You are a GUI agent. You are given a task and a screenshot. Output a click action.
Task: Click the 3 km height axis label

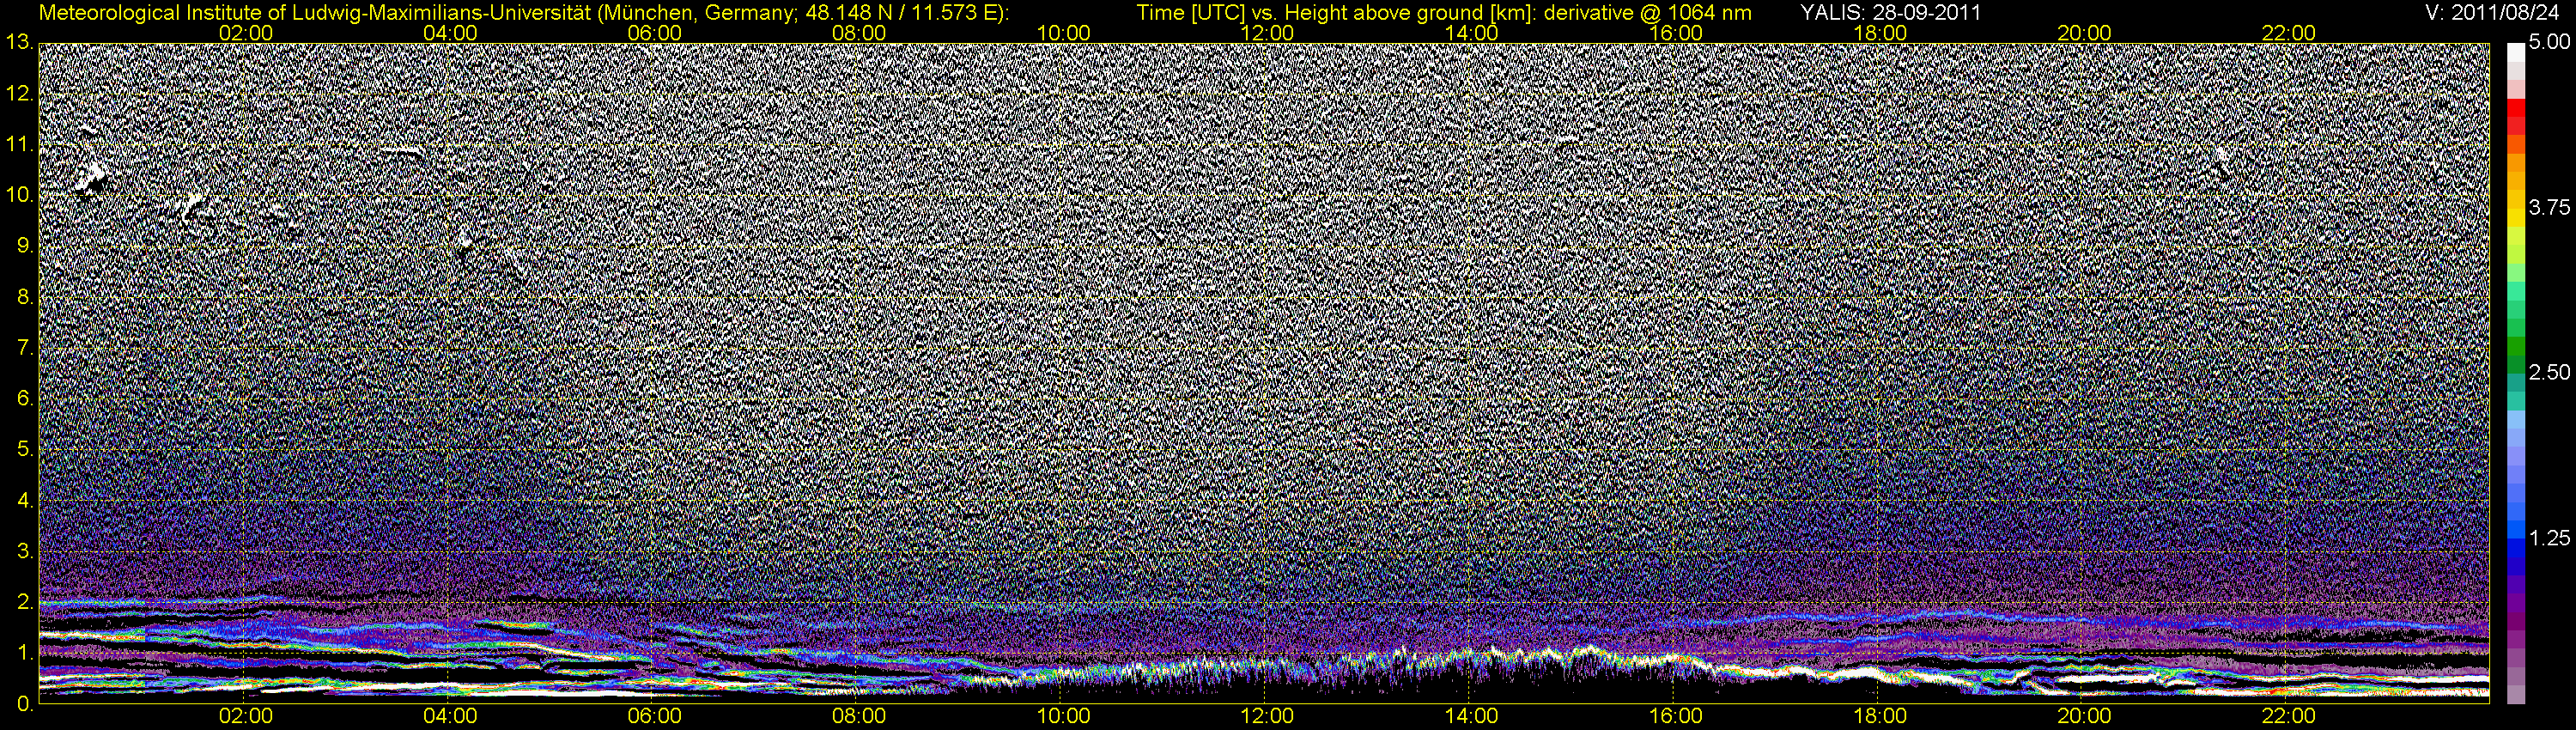(24, 551)
